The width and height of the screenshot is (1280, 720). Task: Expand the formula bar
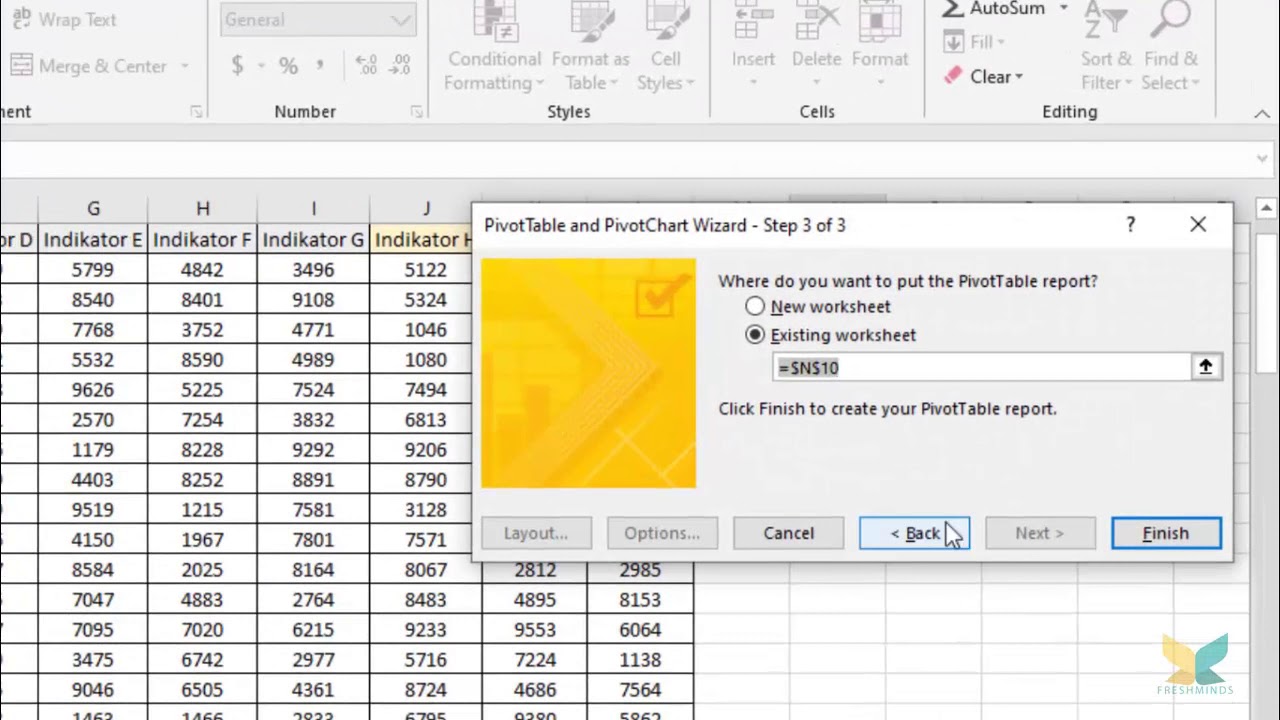click(x=1263, y=158)
